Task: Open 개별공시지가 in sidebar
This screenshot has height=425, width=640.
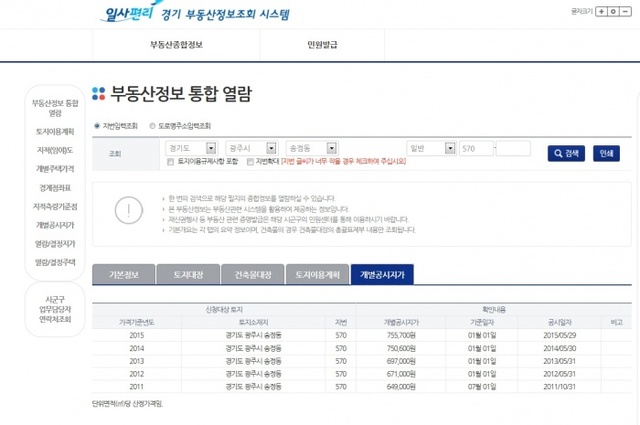Action: (x=55, y=225)
